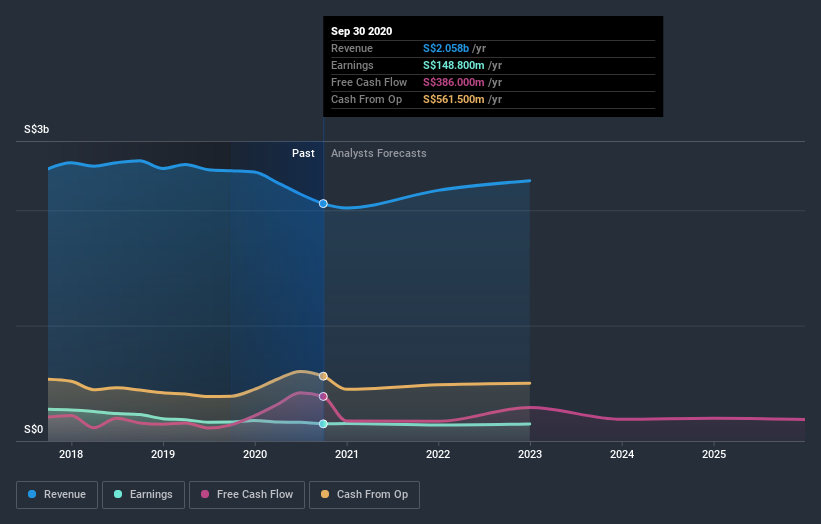
Task: Click the Free Cash Flow pink data point
Action: [x=323, y=396]
